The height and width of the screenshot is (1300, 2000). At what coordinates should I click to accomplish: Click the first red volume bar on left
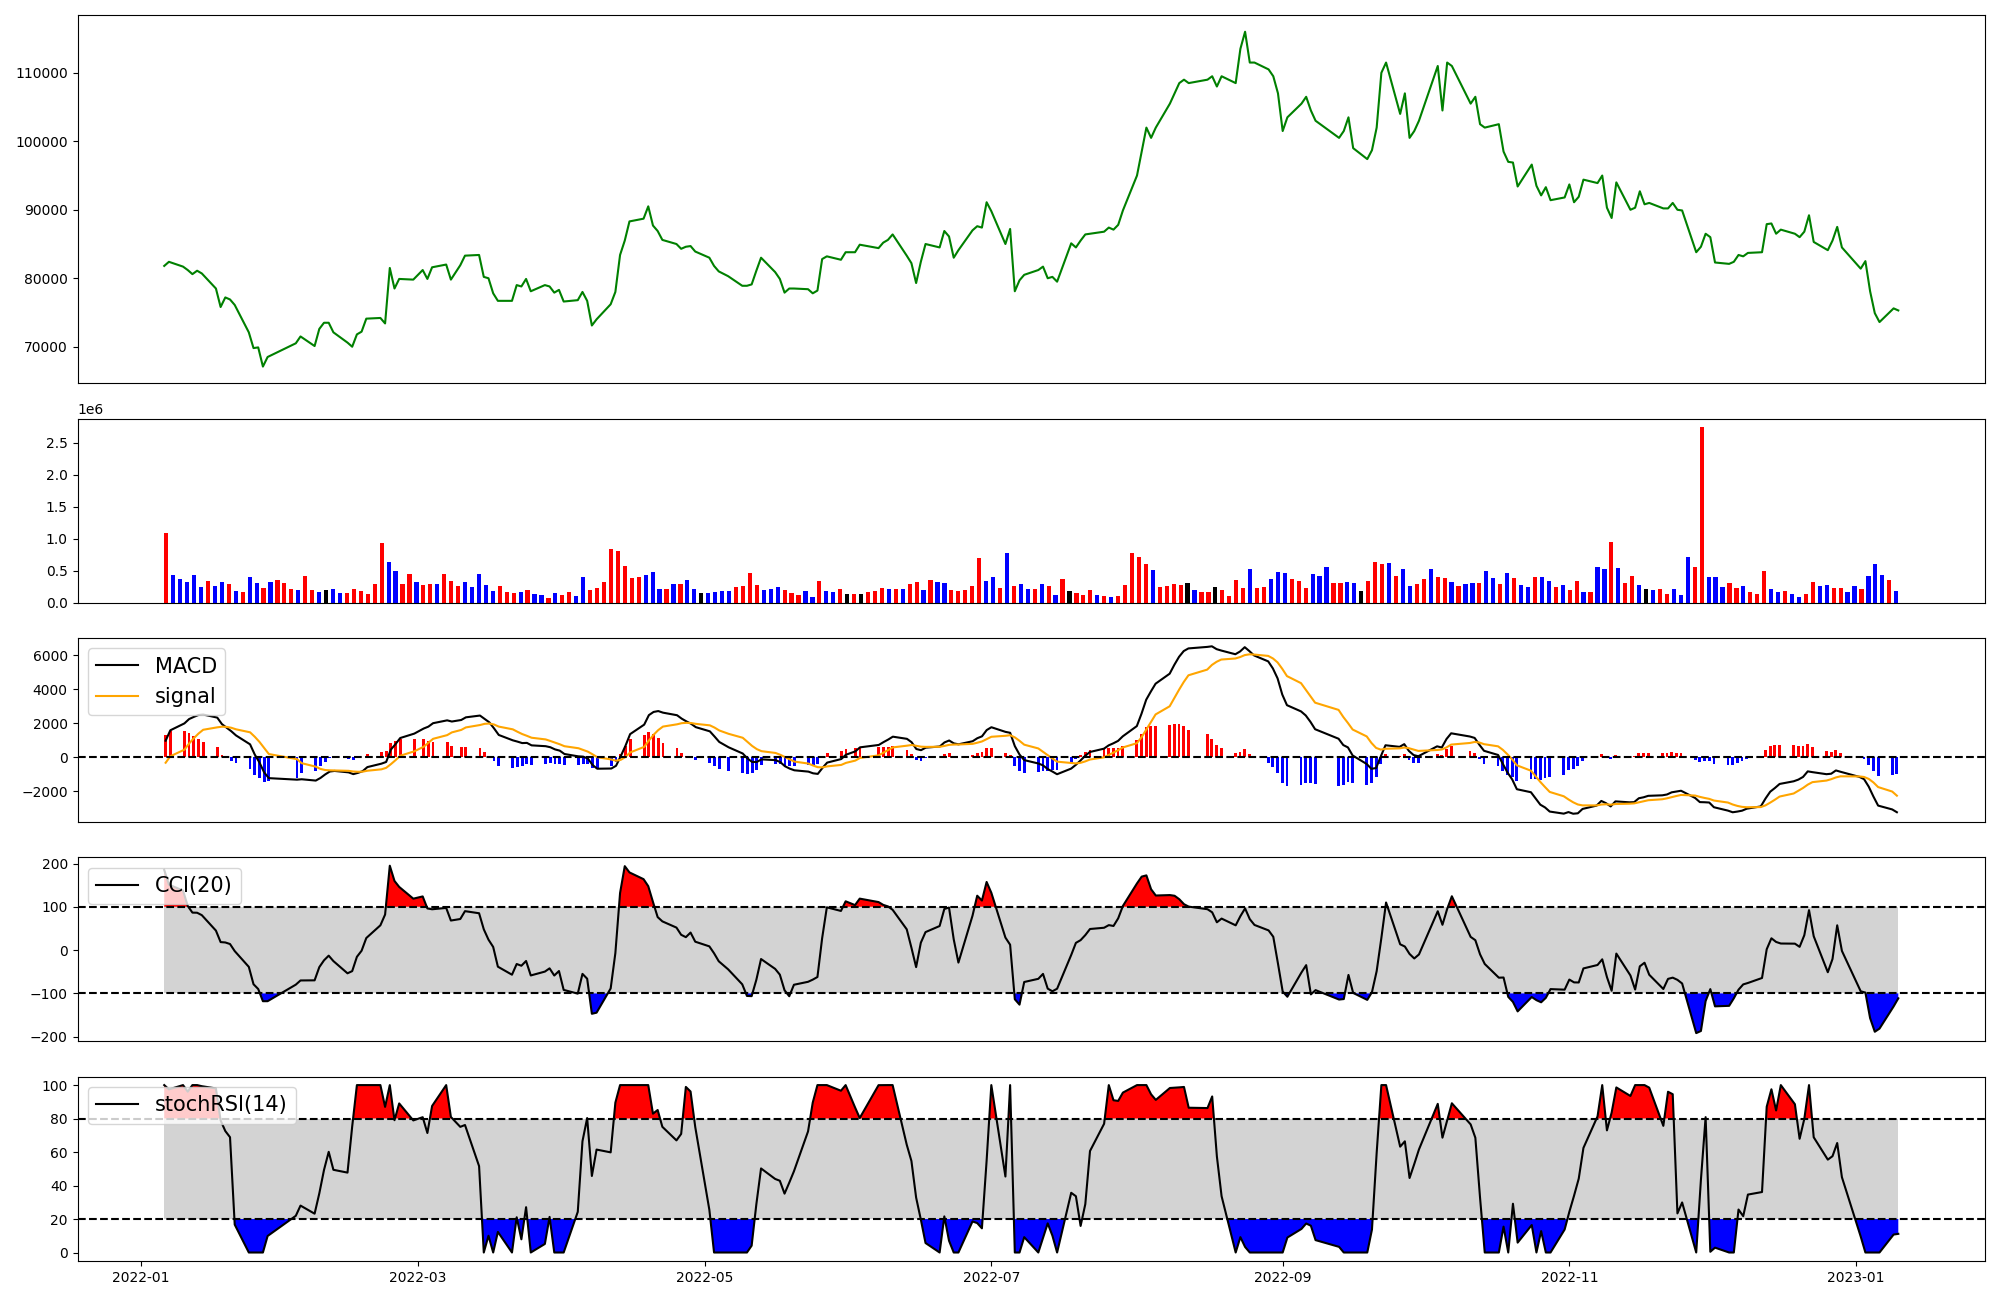pyautogui.click(x=166, y=568)
